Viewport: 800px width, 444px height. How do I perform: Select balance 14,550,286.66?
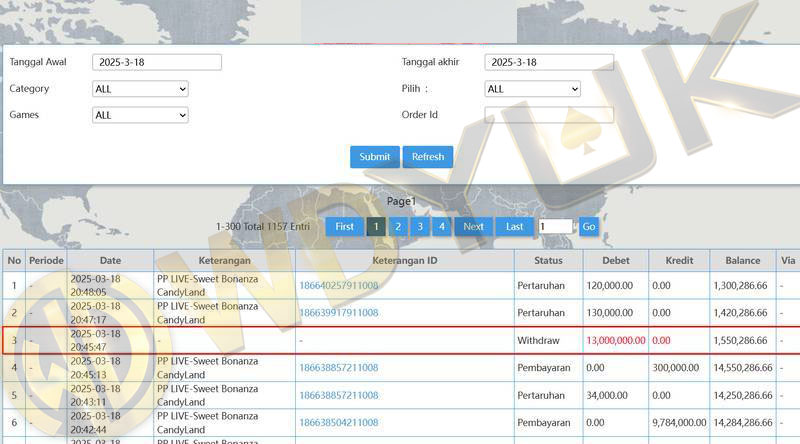pyautogui.click(x=743, y=367)
